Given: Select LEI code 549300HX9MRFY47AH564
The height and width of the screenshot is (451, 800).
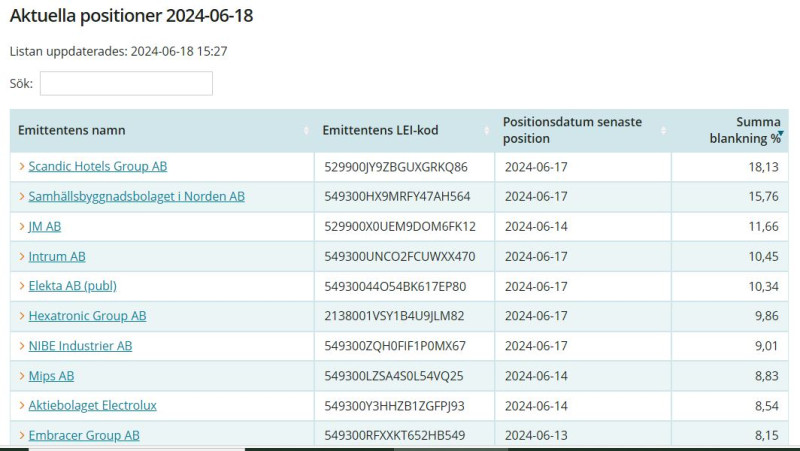Looking at the screenshot, I should [x=397, y=196].
